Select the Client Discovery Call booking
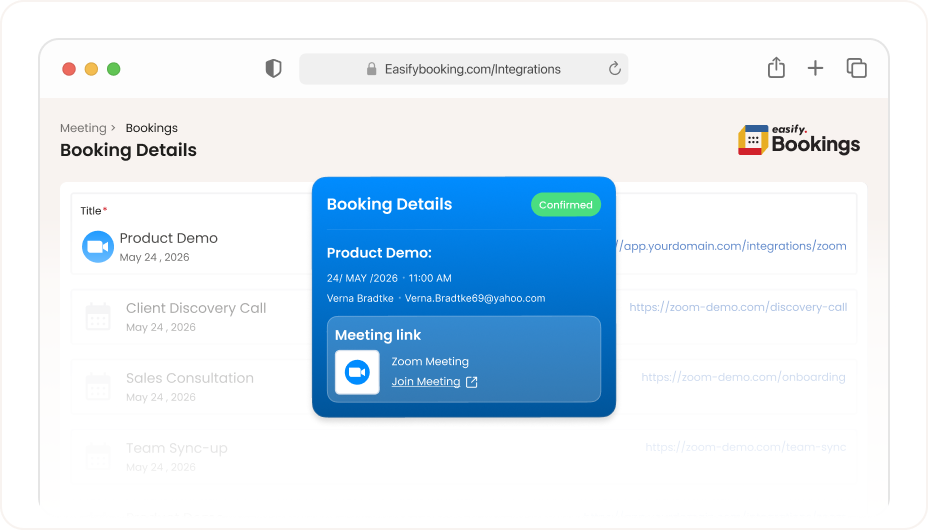This screenshot has width=928, height=530. tap(196, 308)
